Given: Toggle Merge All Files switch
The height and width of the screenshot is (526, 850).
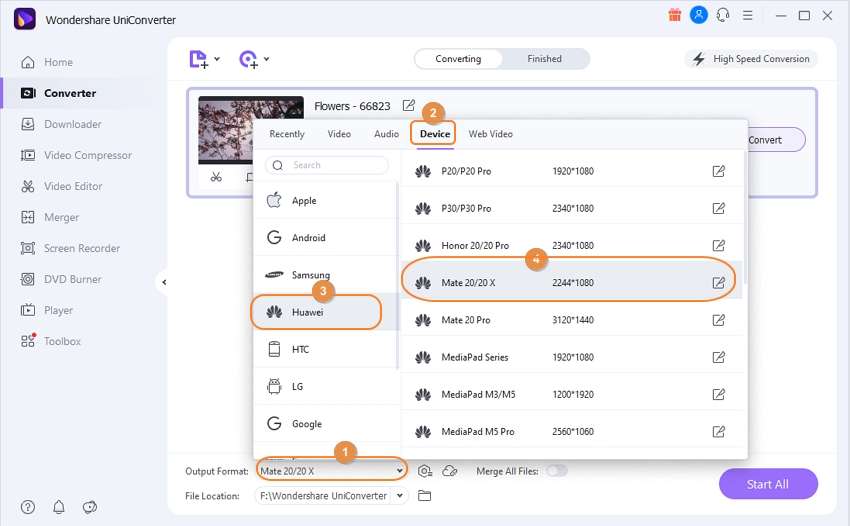Looking at the screenshot, I should pyautogui.click(x=557, y=471).
